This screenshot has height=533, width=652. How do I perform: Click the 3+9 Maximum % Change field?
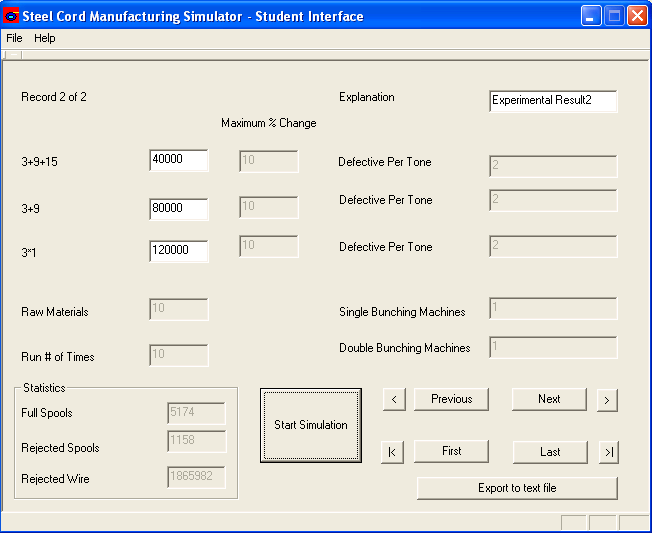click(269, 207)
